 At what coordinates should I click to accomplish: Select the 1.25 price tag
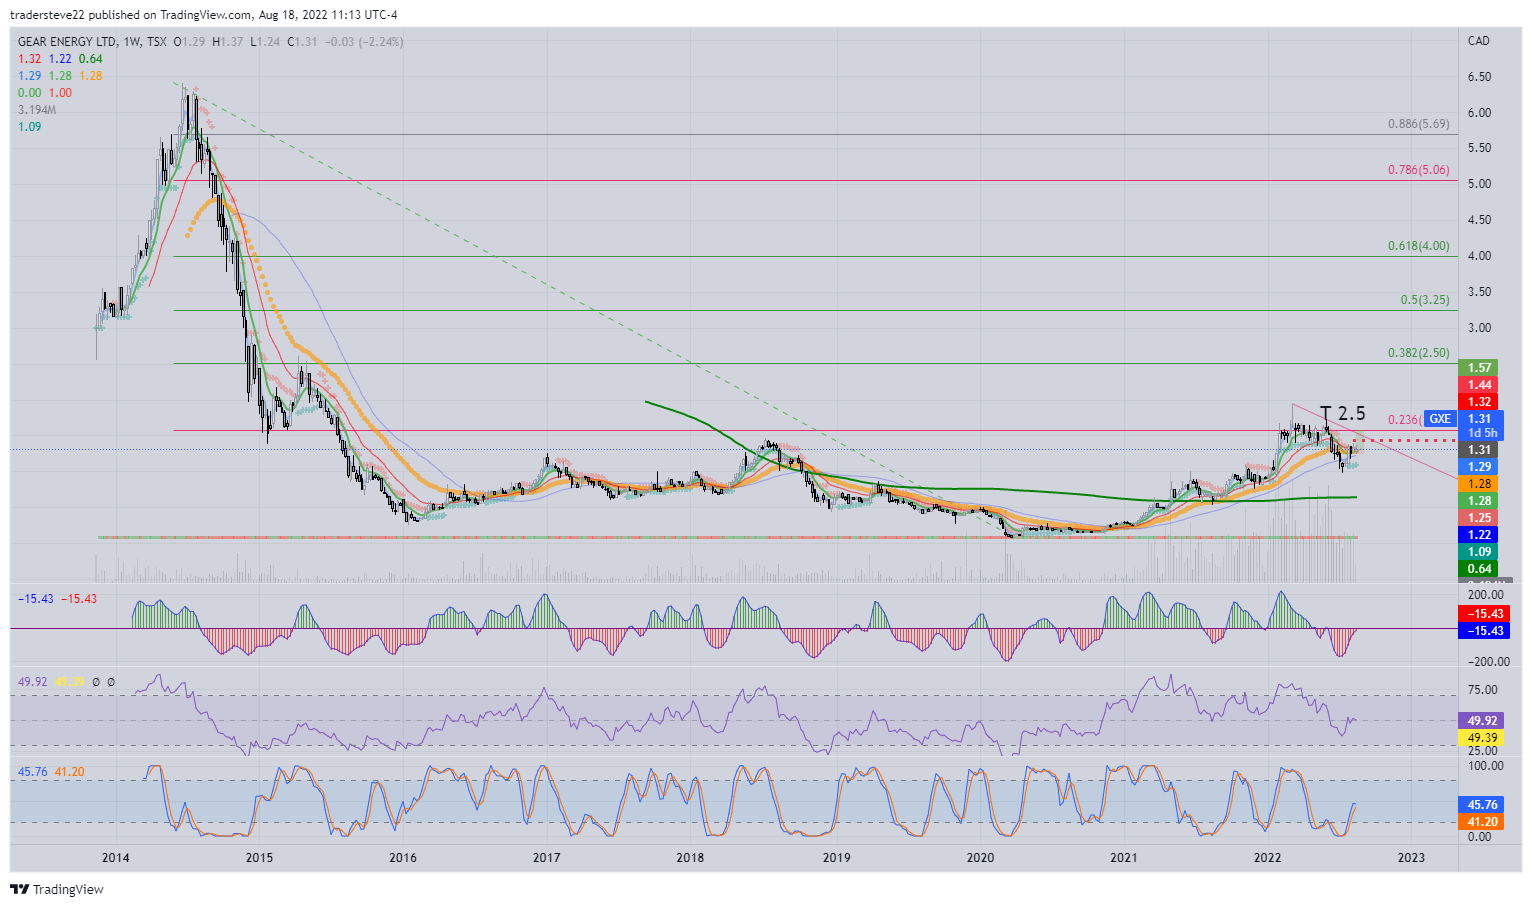[x=1479, y=518]
